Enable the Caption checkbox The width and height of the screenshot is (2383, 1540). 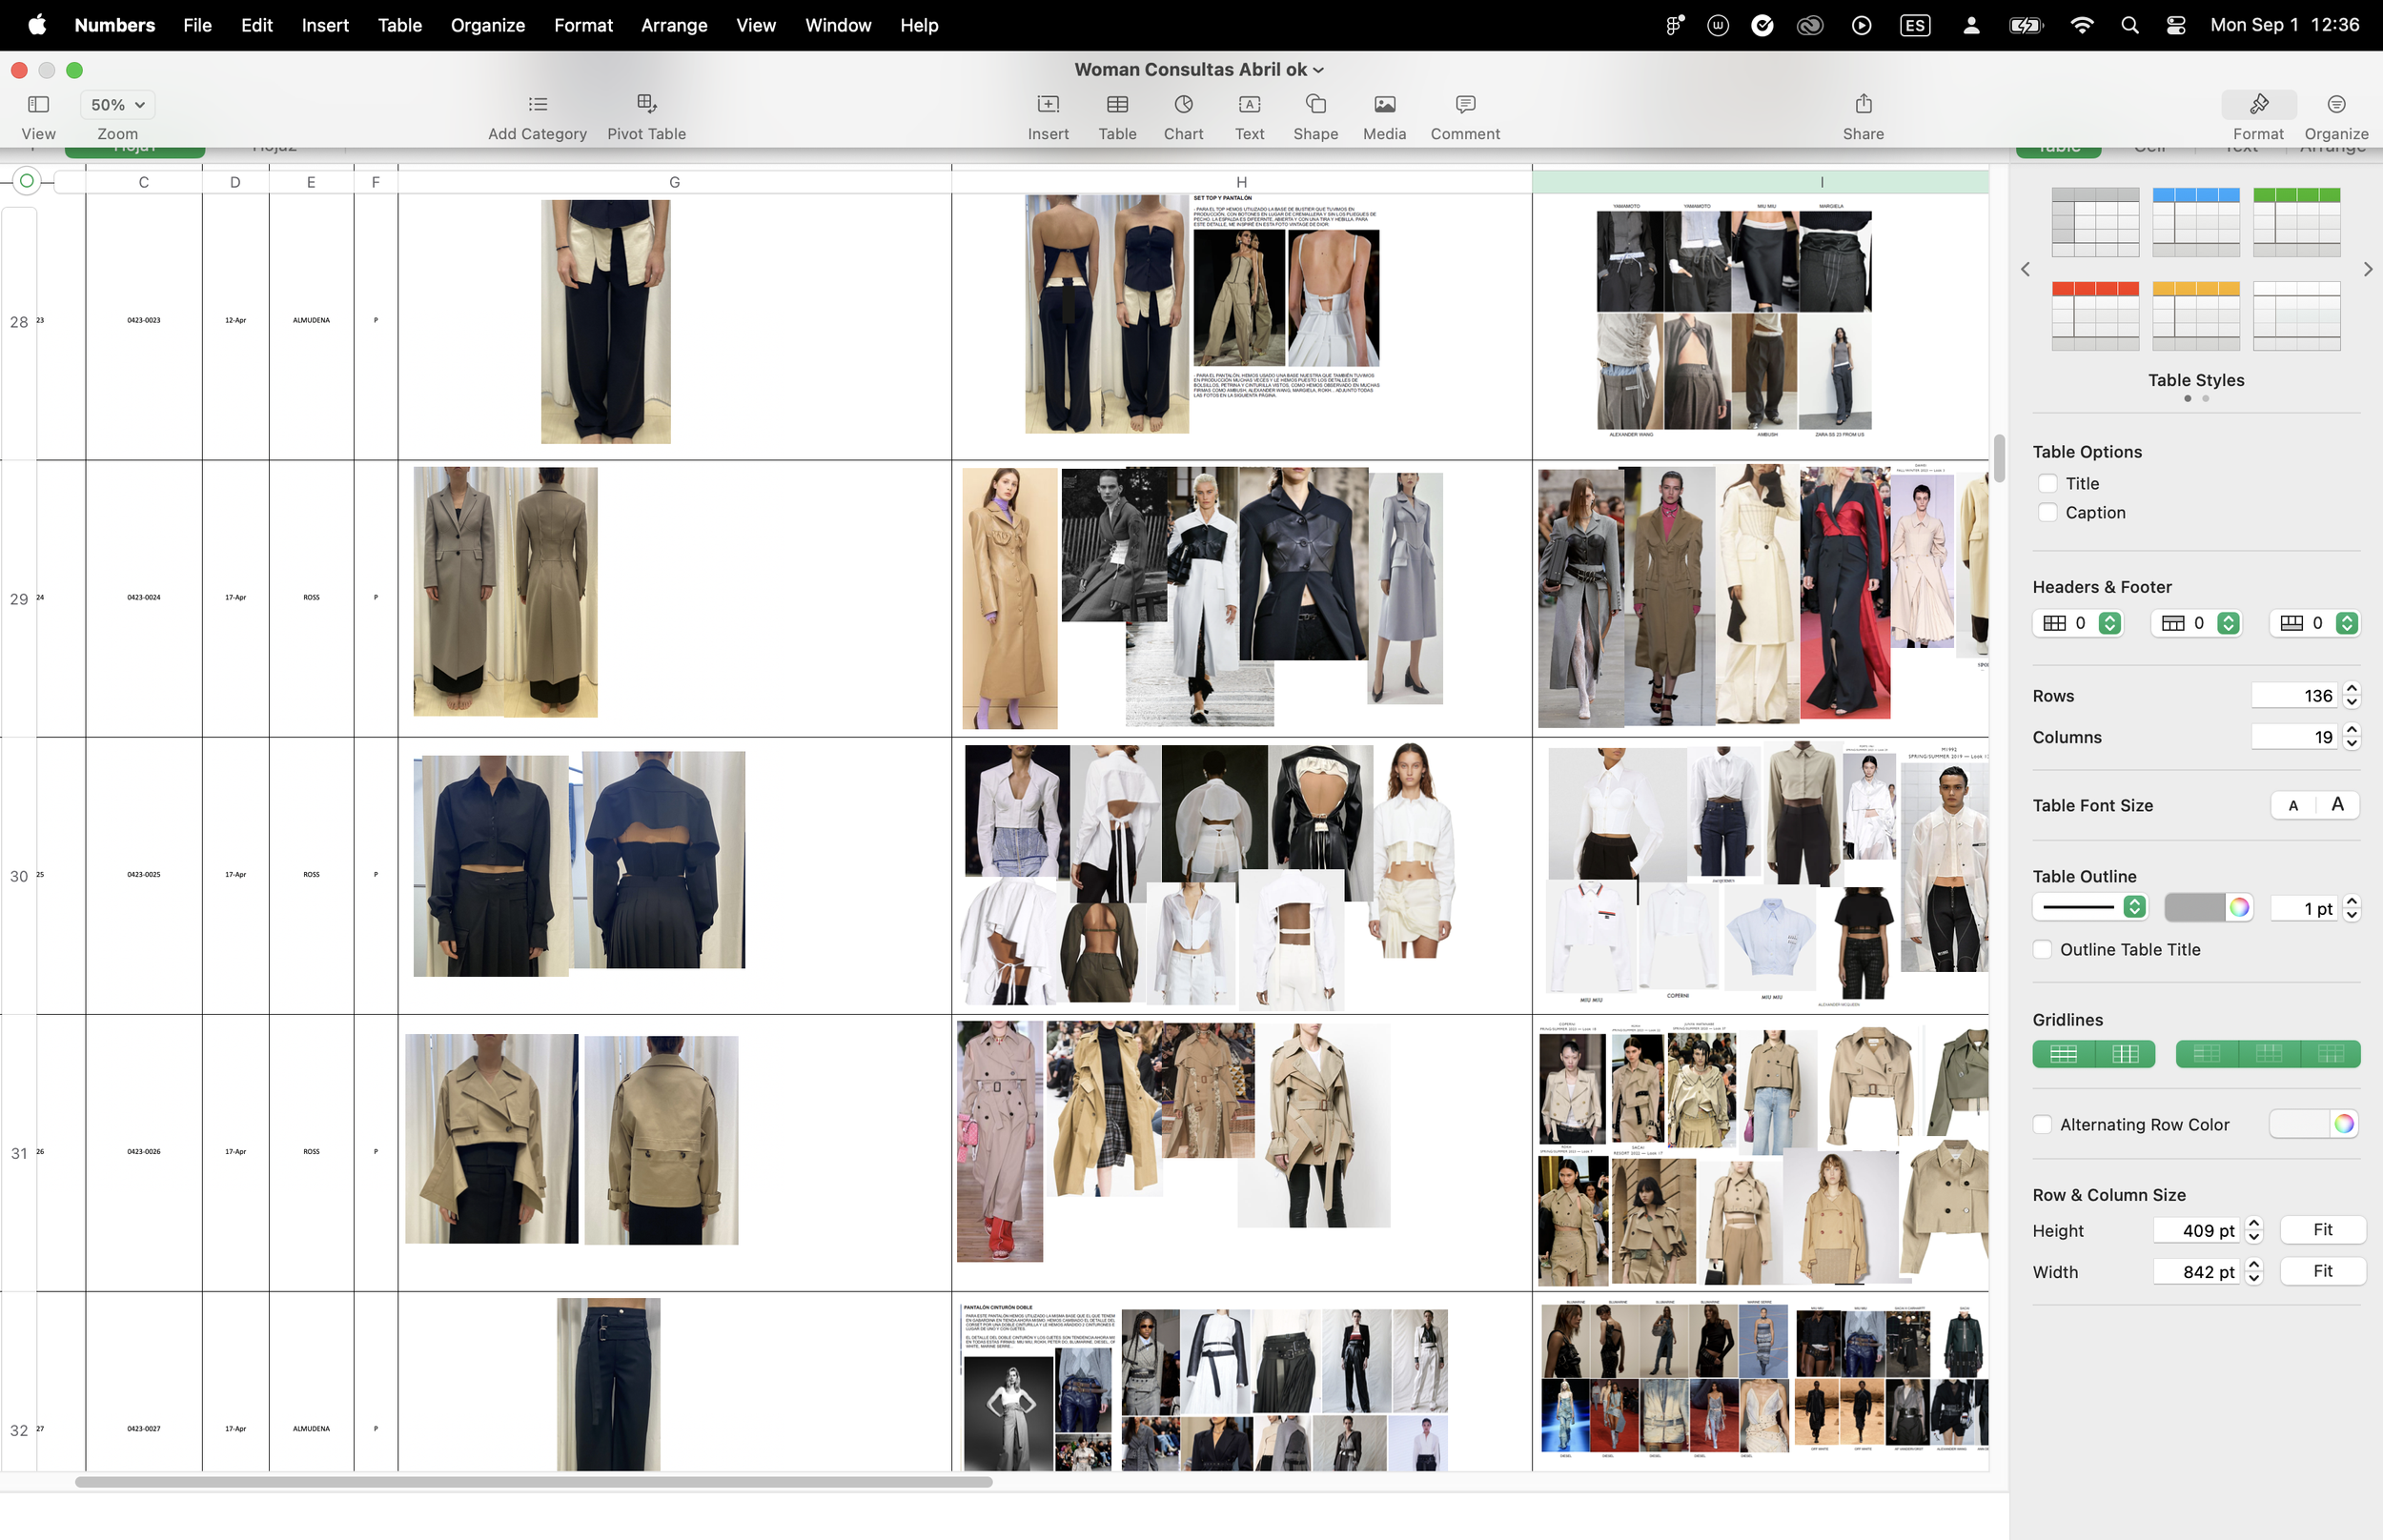pyautogui.click(x=2047, y=512)
